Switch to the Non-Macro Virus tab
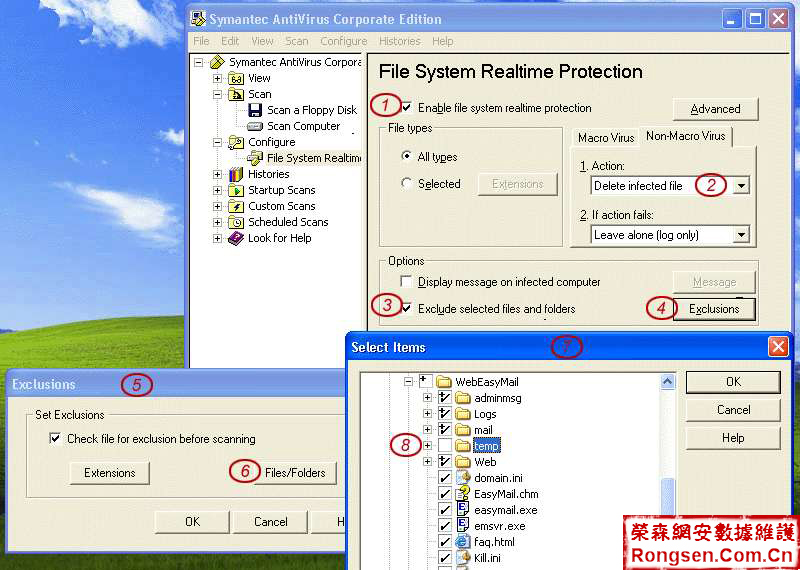The image size is (800, 570). 686,136
